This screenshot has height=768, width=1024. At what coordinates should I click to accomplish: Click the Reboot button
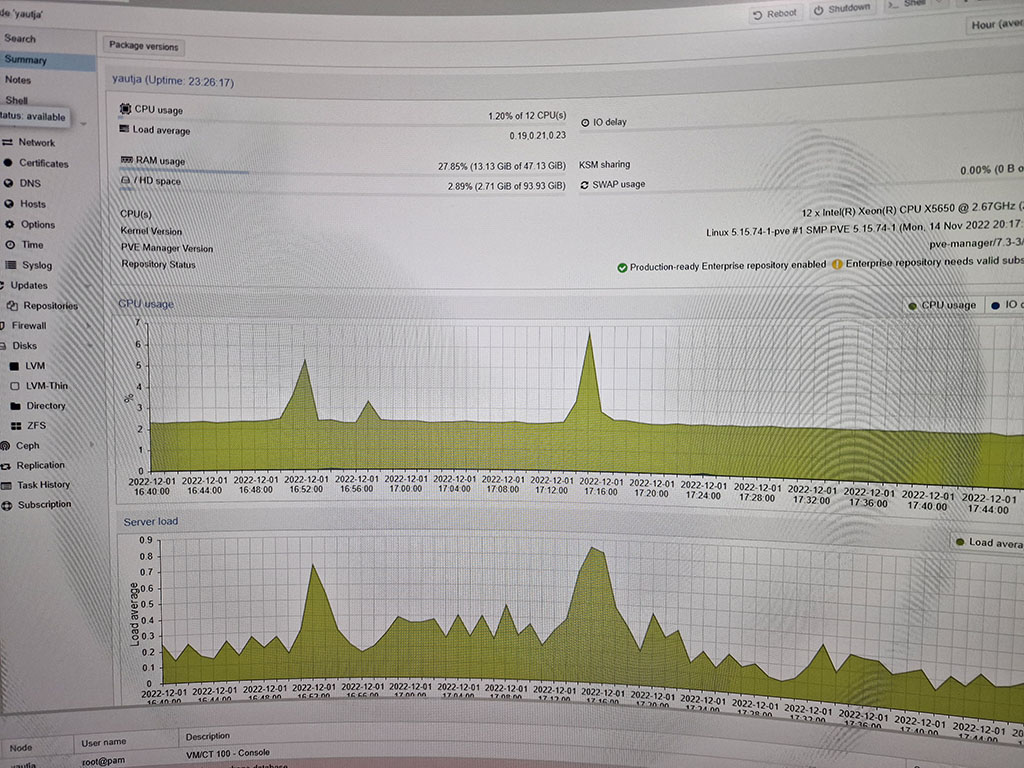coord(776,13)
